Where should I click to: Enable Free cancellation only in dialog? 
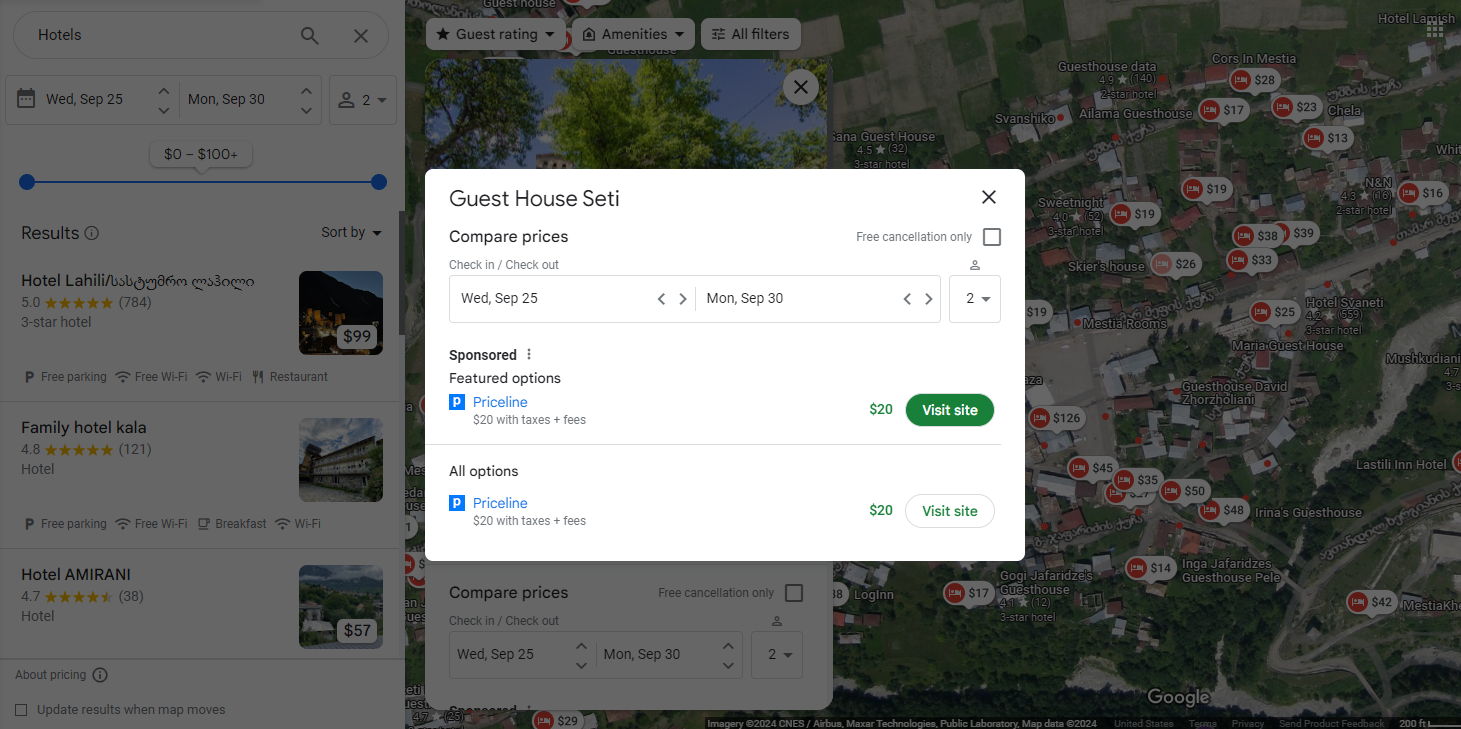[x=992, y=237]
